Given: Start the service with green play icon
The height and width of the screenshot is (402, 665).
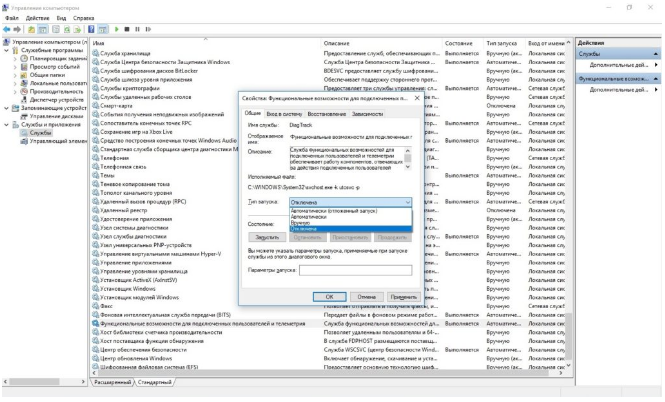Looking at the screenshot, I should pos(116,29).
